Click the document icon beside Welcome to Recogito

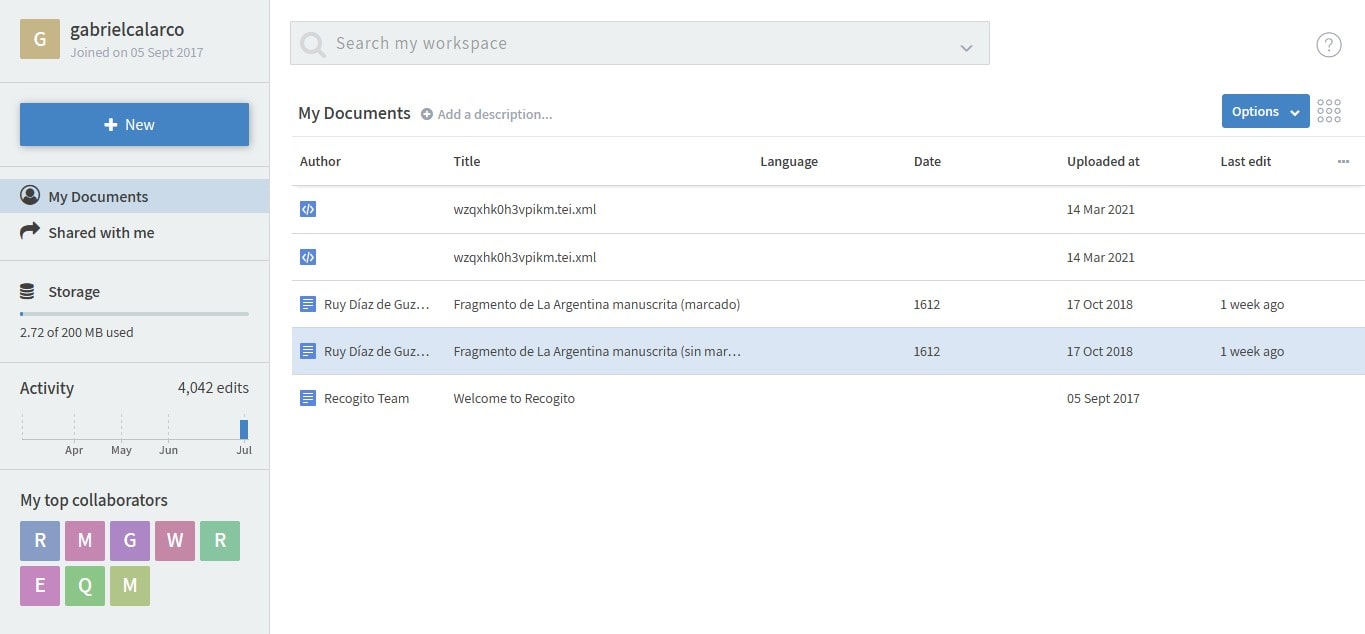tap(307, 398)
